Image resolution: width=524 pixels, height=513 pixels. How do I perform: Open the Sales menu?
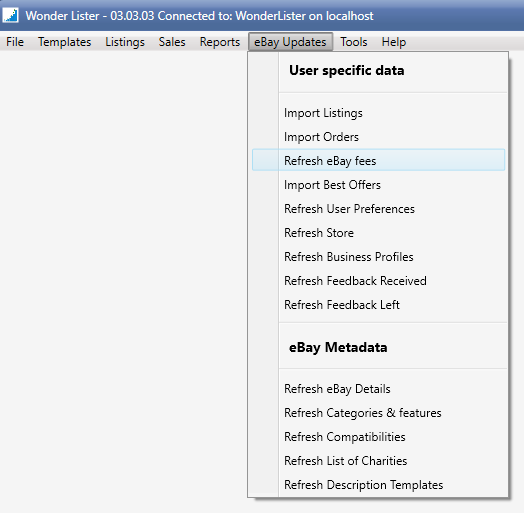[172, 42]
